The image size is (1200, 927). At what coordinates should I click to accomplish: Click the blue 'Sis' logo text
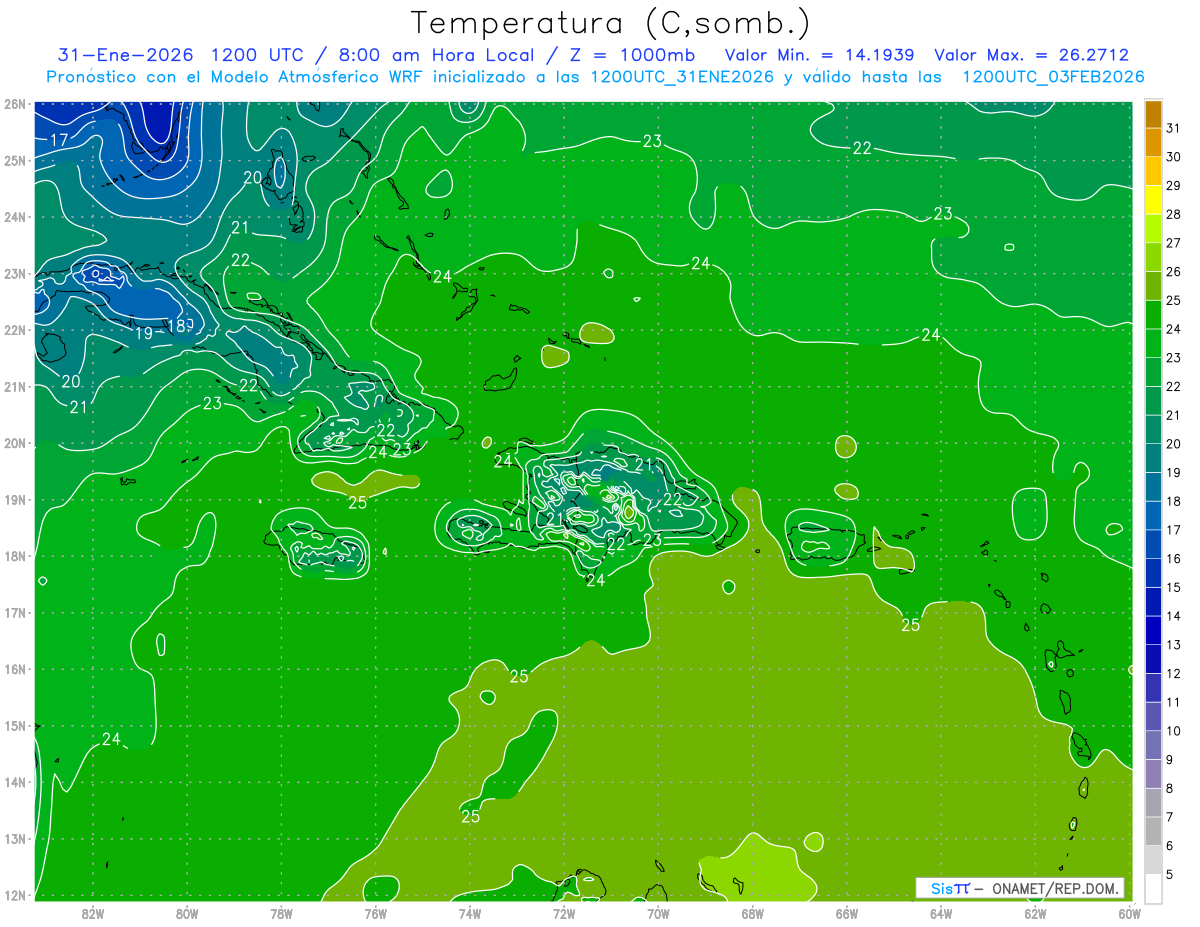(943, 888)
